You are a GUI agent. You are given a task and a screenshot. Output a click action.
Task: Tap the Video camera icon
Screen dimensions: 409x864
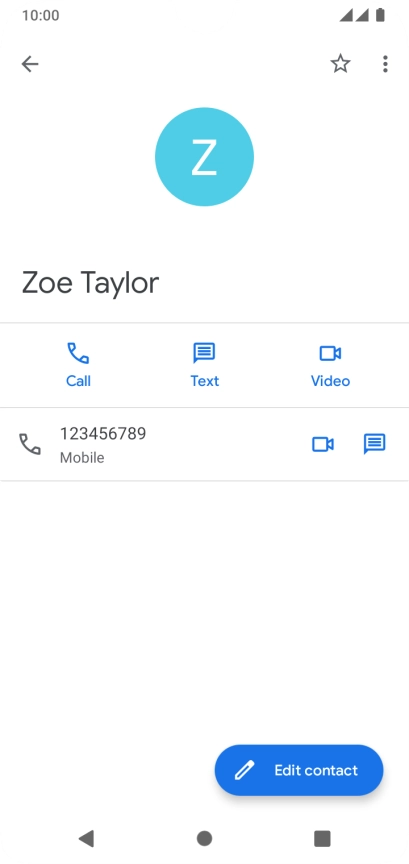330,353
